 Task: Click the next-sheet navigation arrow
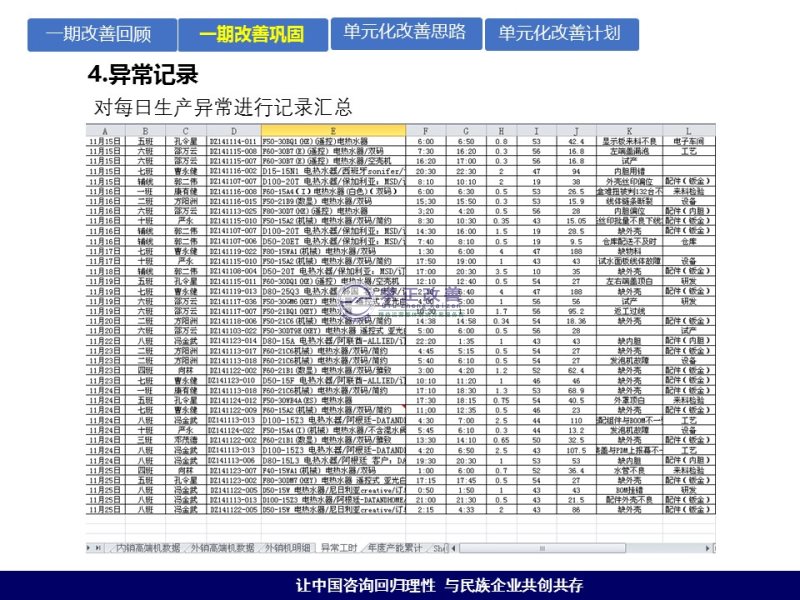(89, 547)
